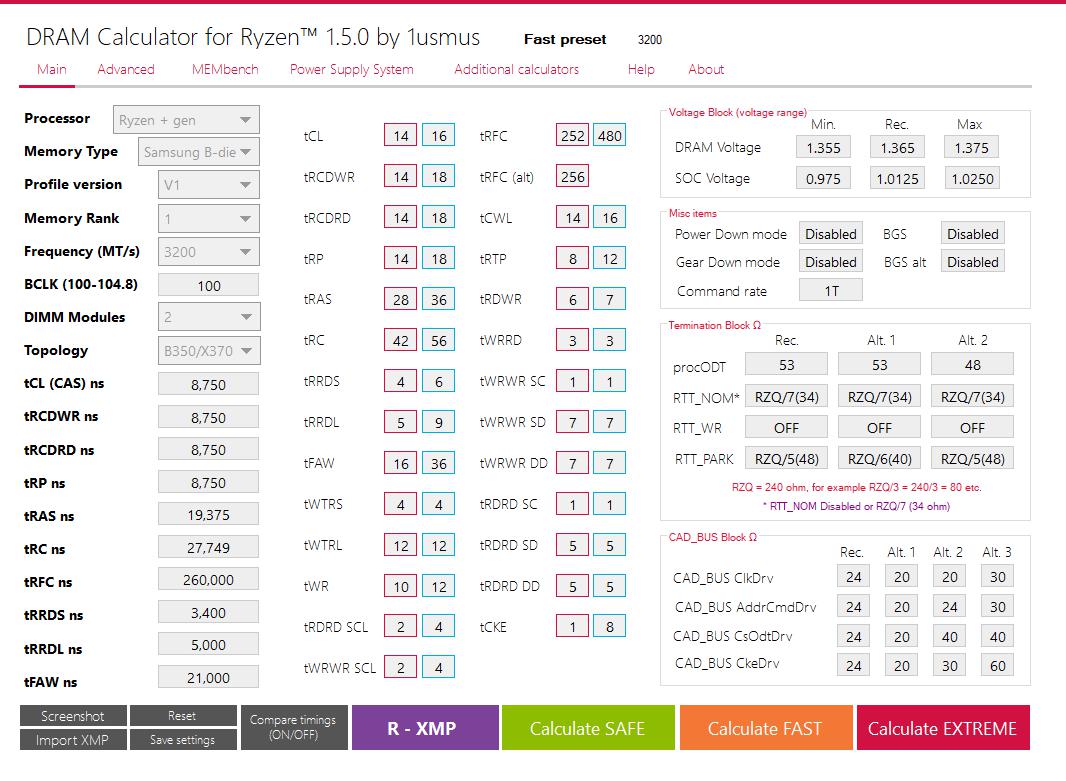
Task: Click the BGS alt Disabled field
Action: (973, 262)
